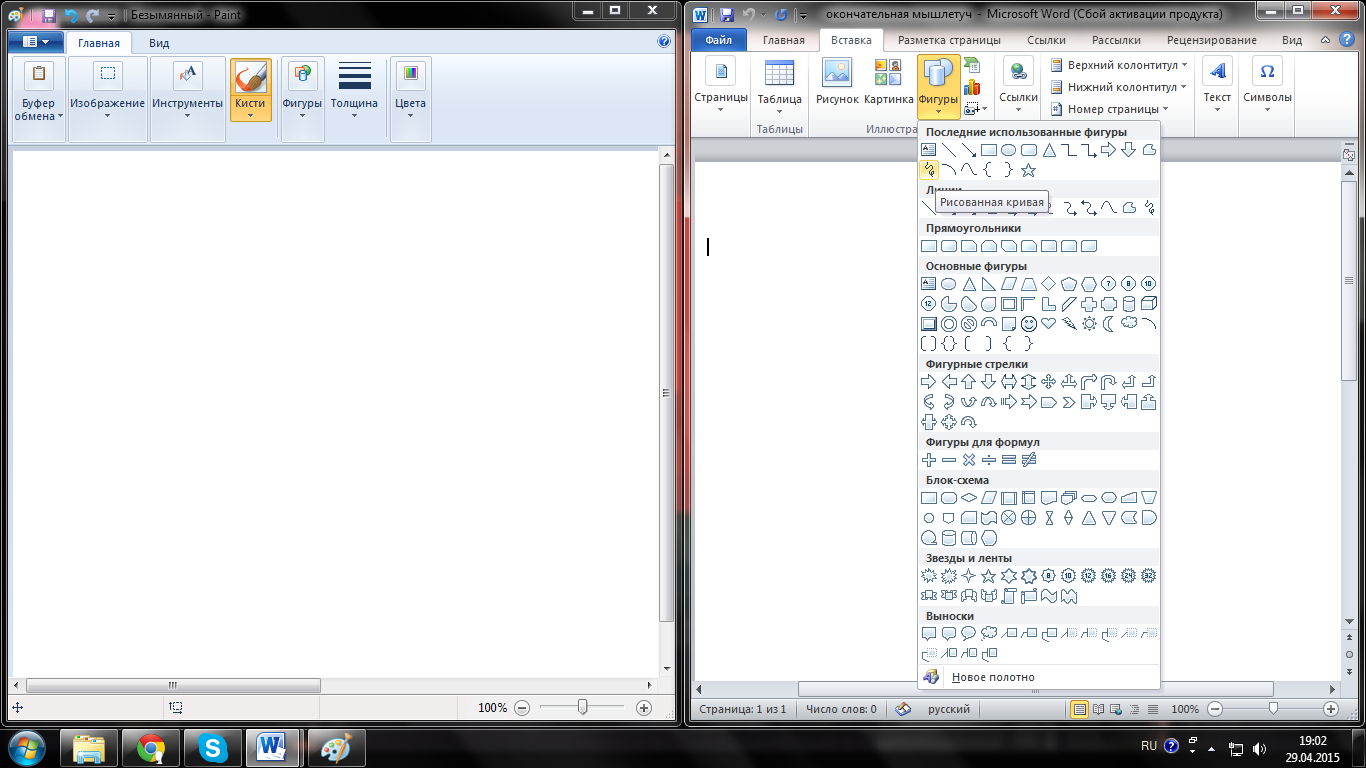
Task: Open Paint Фигуры shapes dropdown
Action: pos(302,98)
